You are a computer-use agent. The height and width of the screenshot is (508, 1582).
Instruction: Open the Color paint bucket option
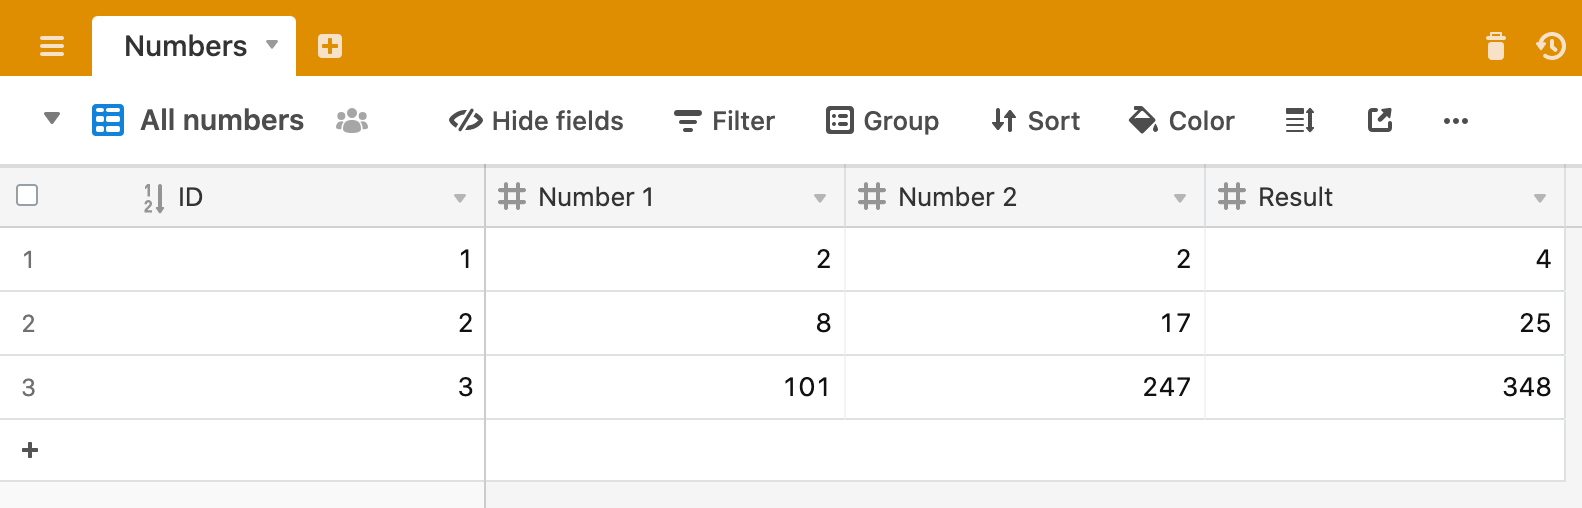click(x=1182, y=121)
